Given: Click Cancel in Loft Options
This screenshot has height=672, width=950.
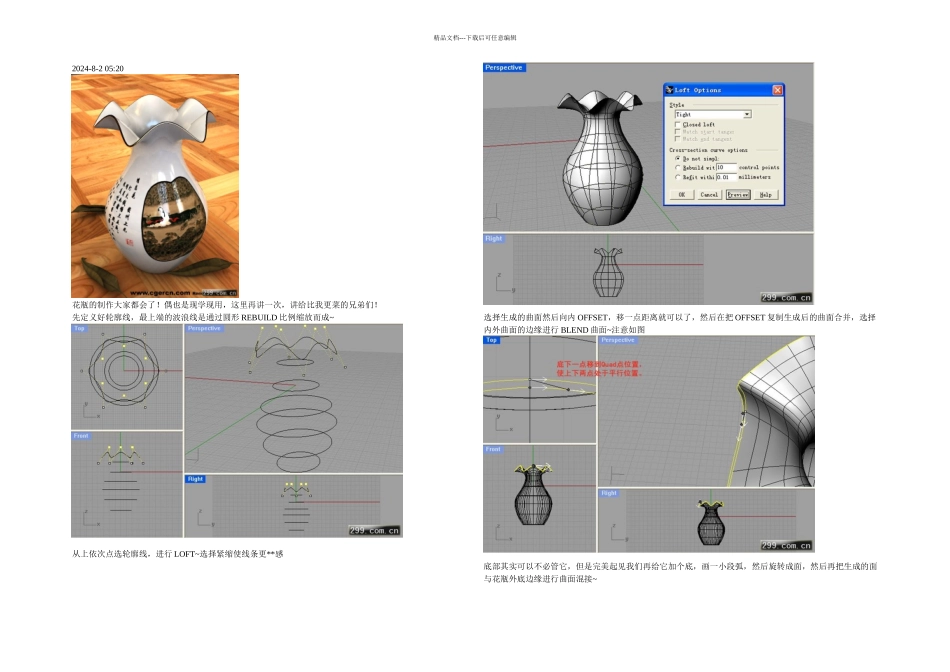Looking at the screenshot, I should click(x=709, y=195).
